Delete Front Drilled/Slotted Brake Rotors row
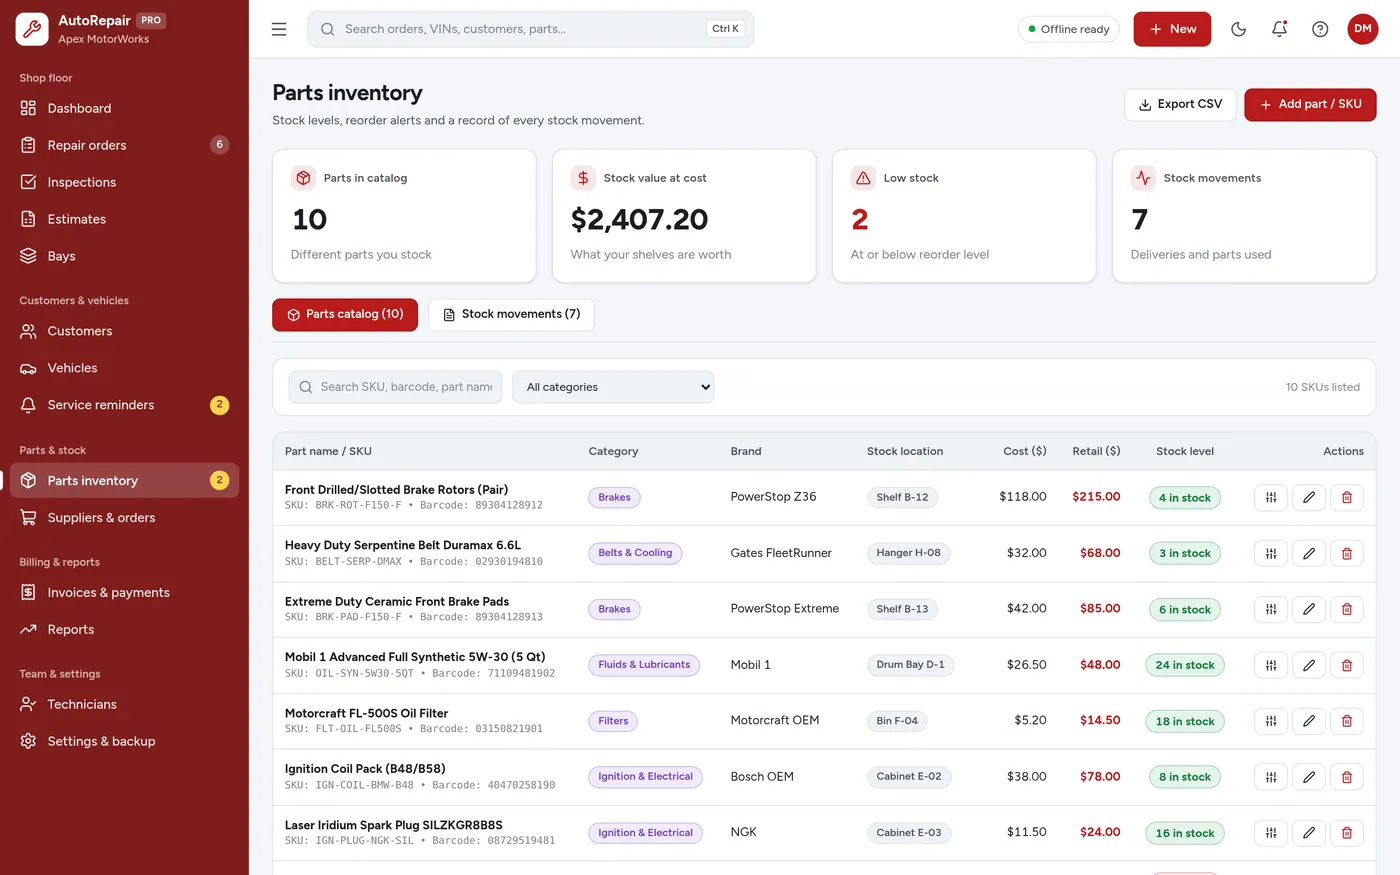 tap(1347, 497)
